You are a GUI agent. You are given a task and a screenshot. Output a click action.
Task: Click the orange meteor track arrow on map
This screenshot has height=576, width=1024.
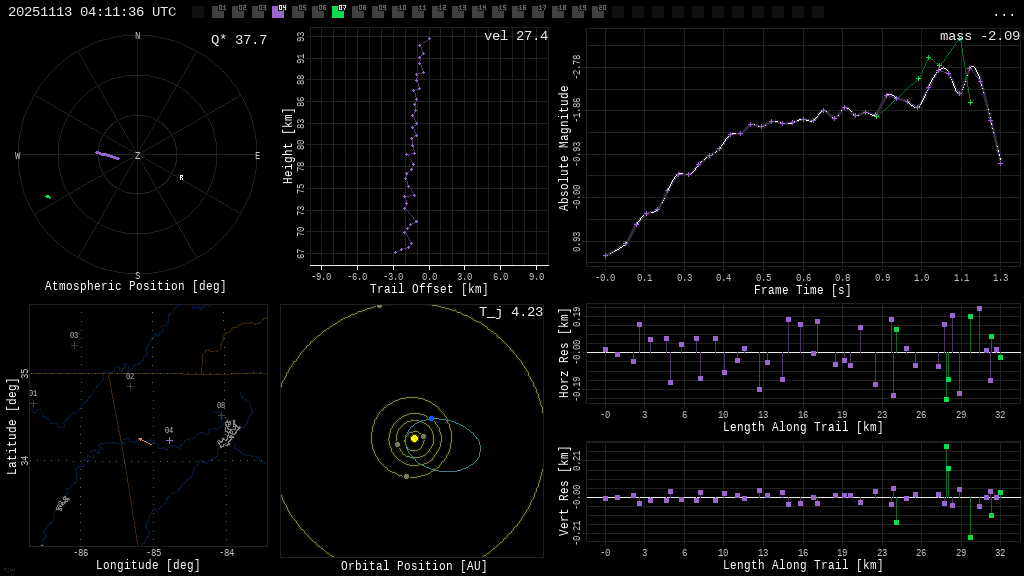click(x=146, y=441)
